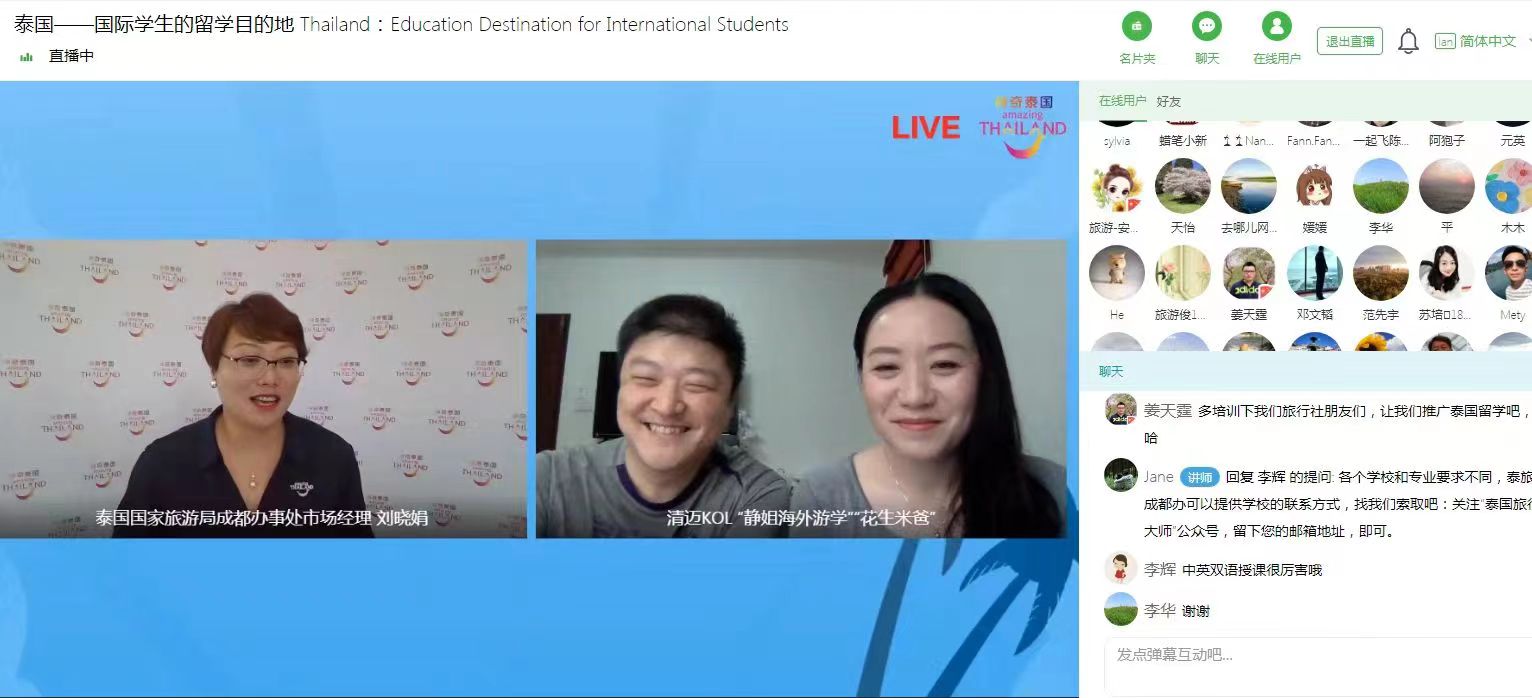Click user name 阿狍子
This screenshot has width=1532, height=698.
pyautogui.click(x=1447, y=141)
